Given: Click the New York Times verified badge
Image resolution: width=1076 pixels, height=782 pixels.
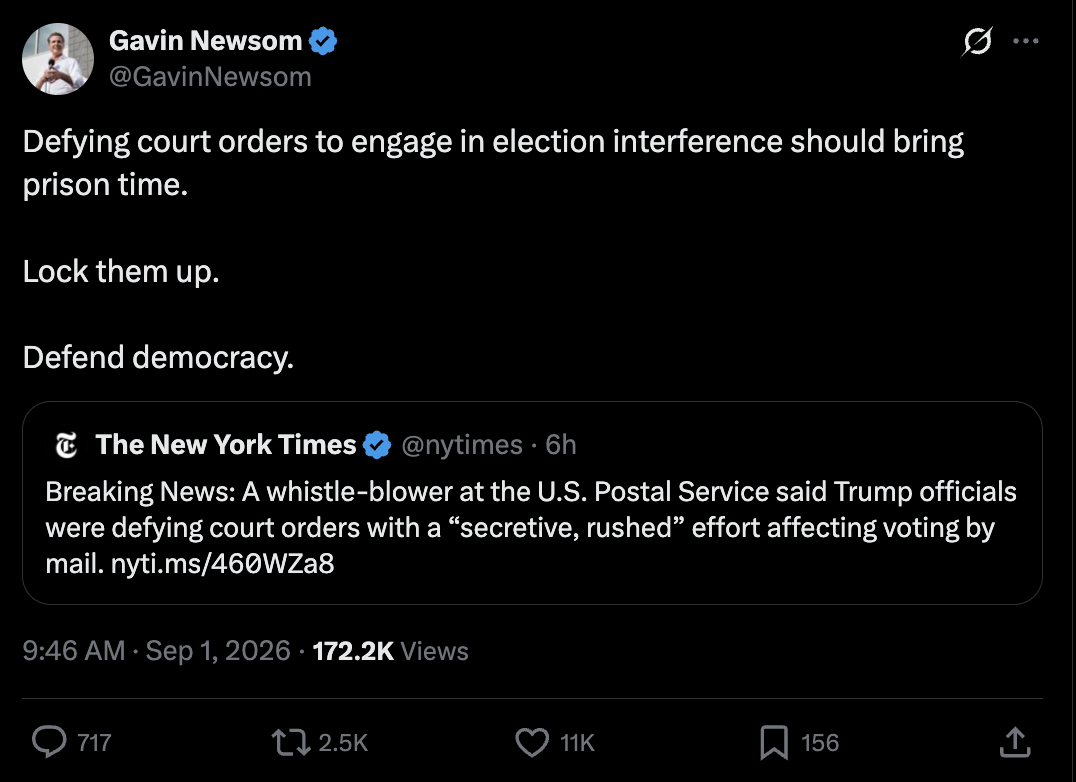Looking at the screenshot, I should pos(376,445).
